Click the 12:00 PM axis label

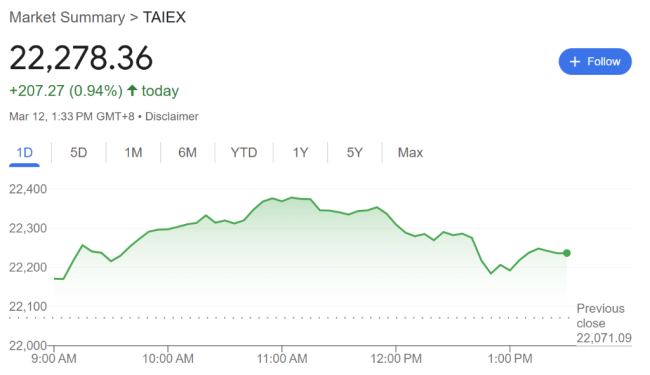[x=396, y=358]
